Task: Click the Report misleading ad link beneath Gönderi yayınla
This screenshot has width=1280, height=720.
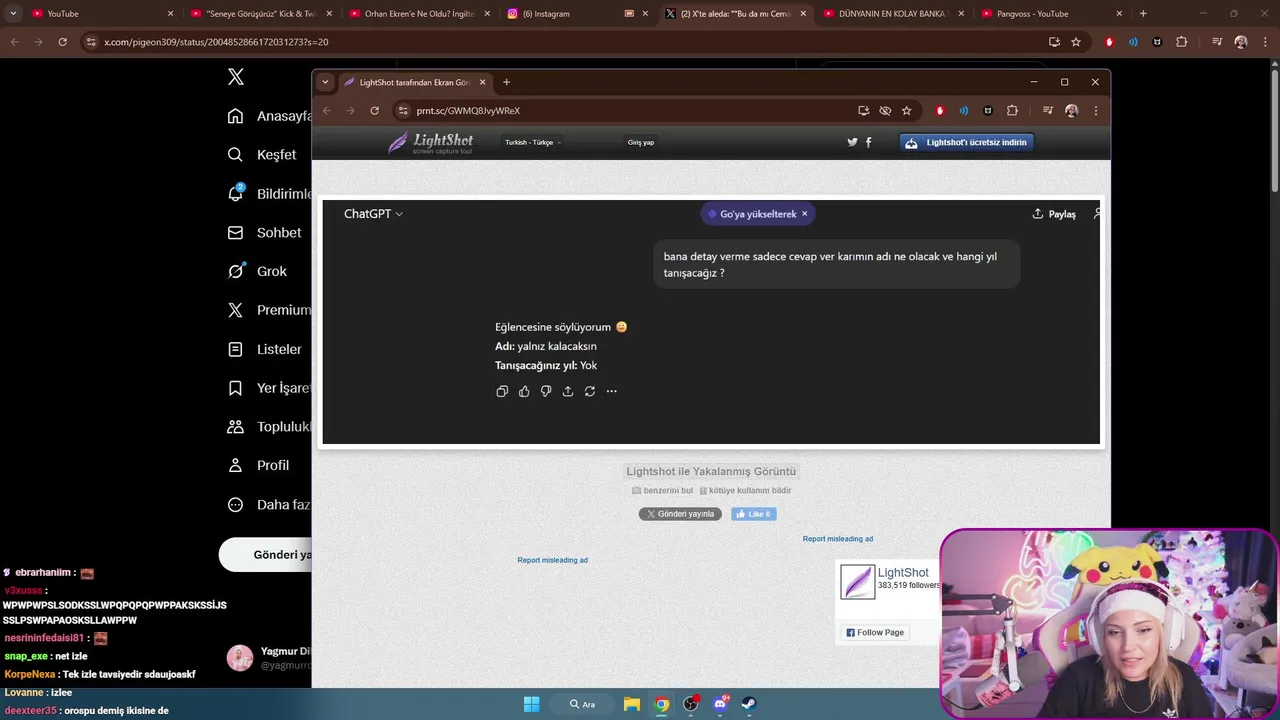Action: tap(552, 560)
